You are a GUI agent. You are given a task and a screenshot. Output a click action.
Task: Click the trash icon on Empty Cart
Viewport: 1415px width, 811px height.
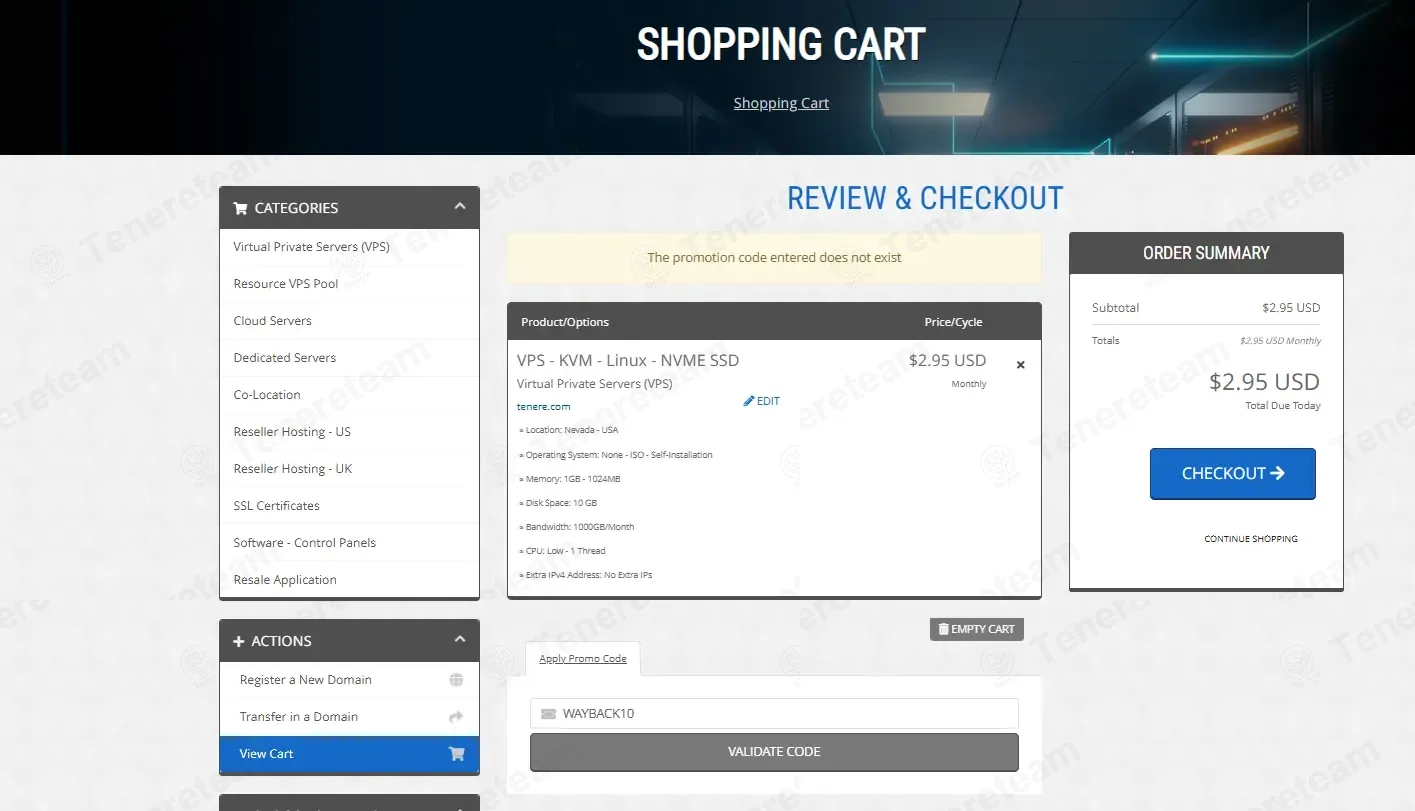[943, 629]
